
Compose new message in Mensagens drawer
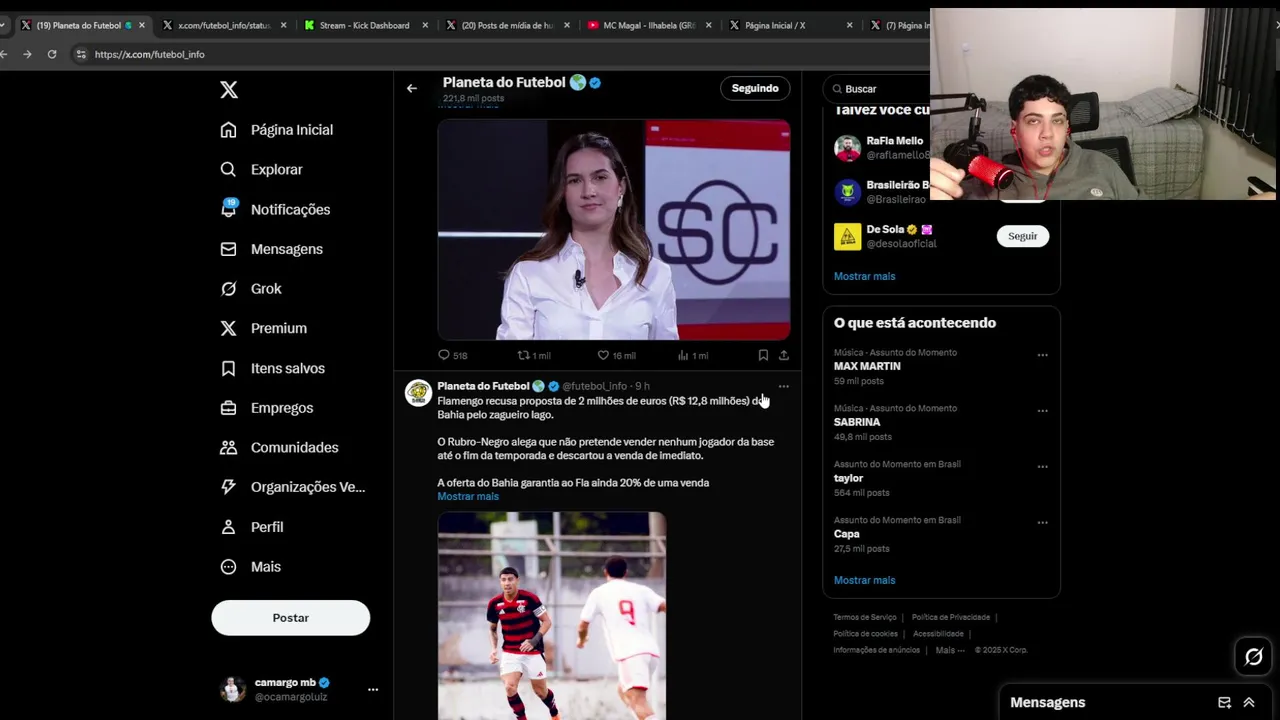pos(1224,703)
